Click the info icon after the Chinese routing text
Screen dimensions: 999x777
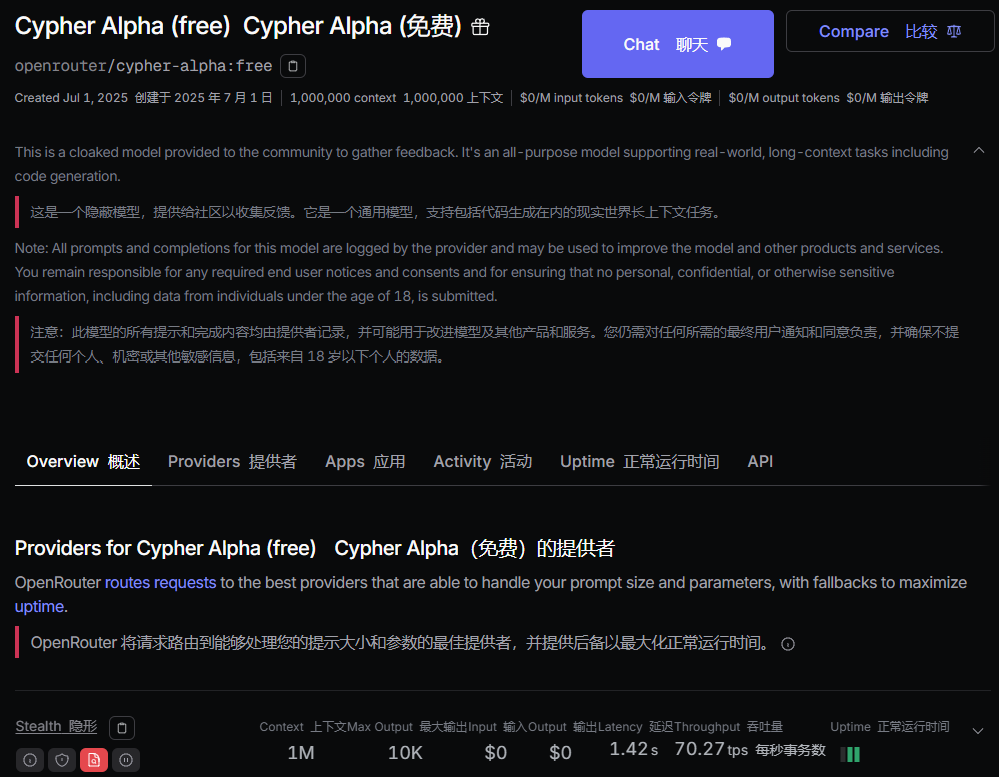click(788, 644)
